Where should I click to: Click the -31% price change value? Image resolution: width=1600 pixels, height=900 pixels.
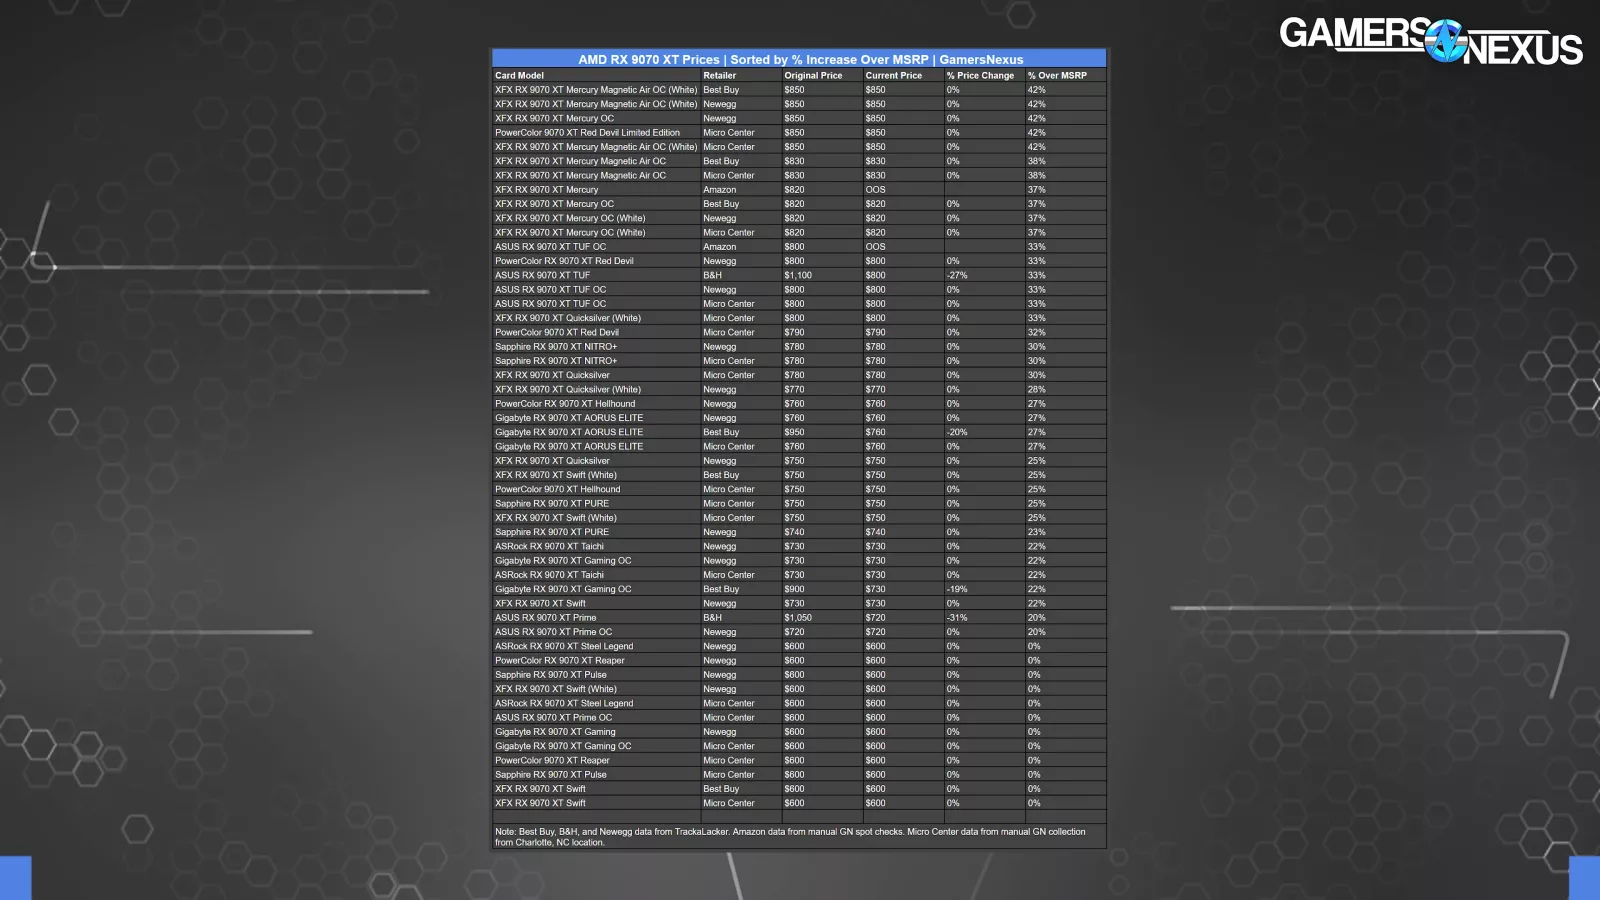[x=957, y=618]
